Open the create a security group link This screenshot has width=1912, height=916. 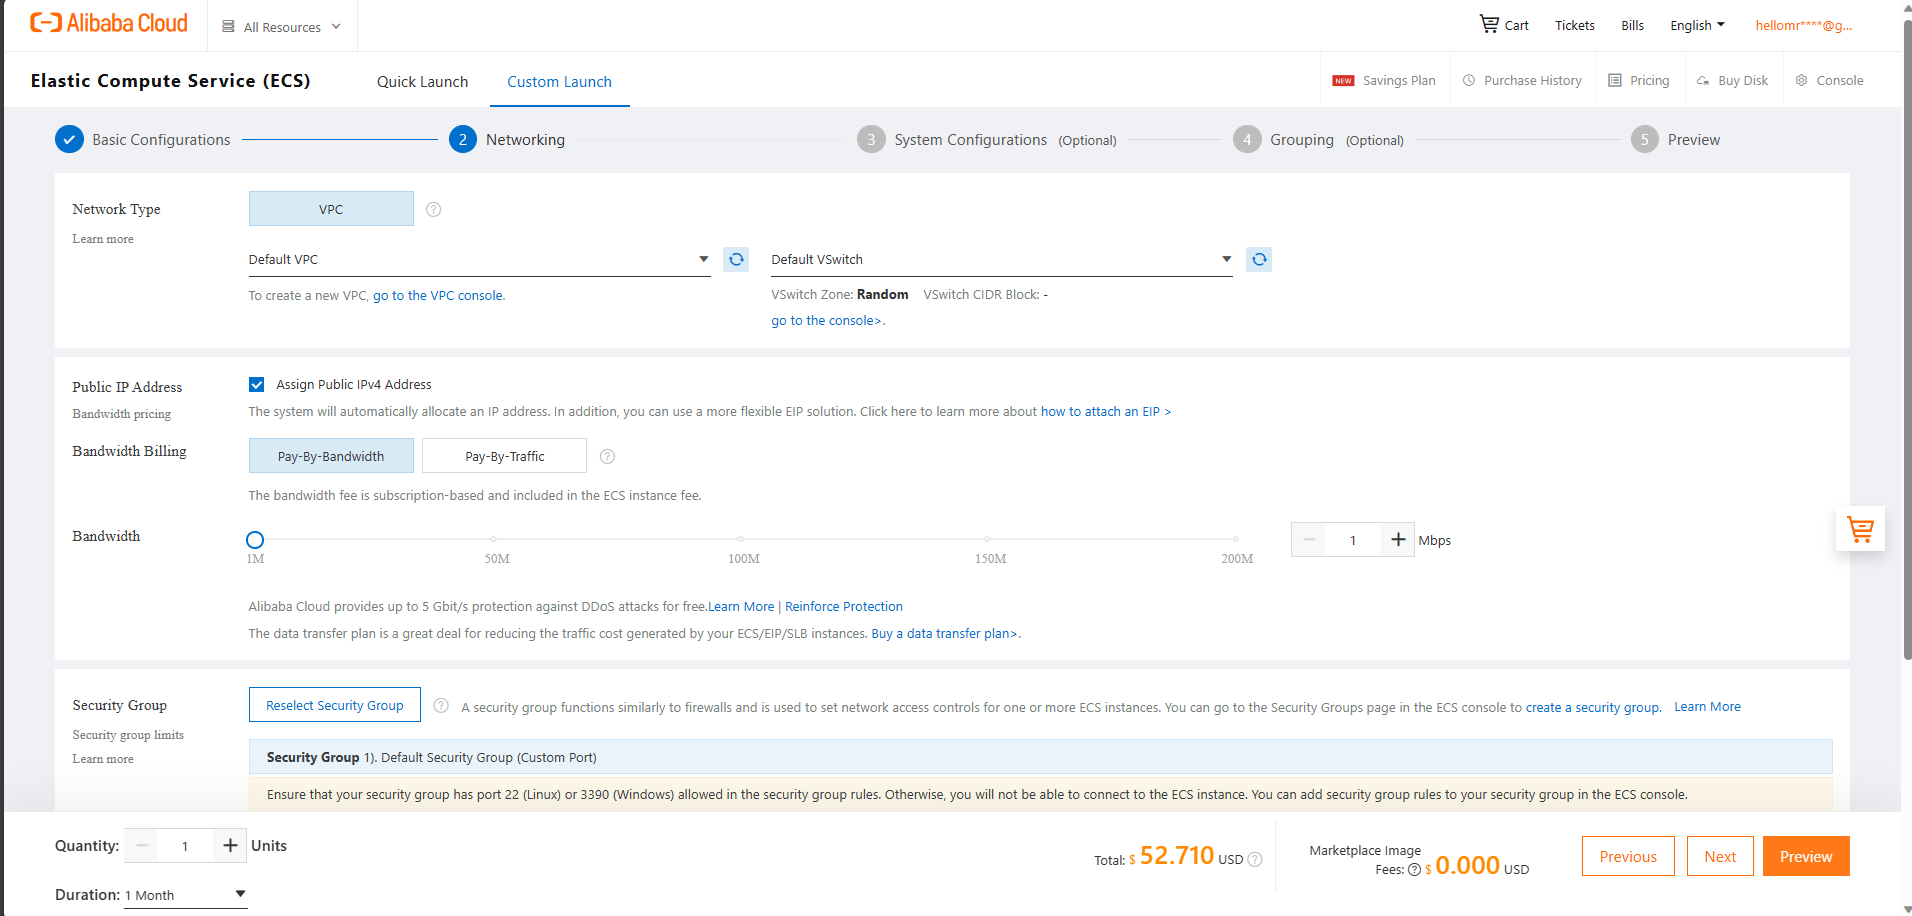click(1593, 708)
